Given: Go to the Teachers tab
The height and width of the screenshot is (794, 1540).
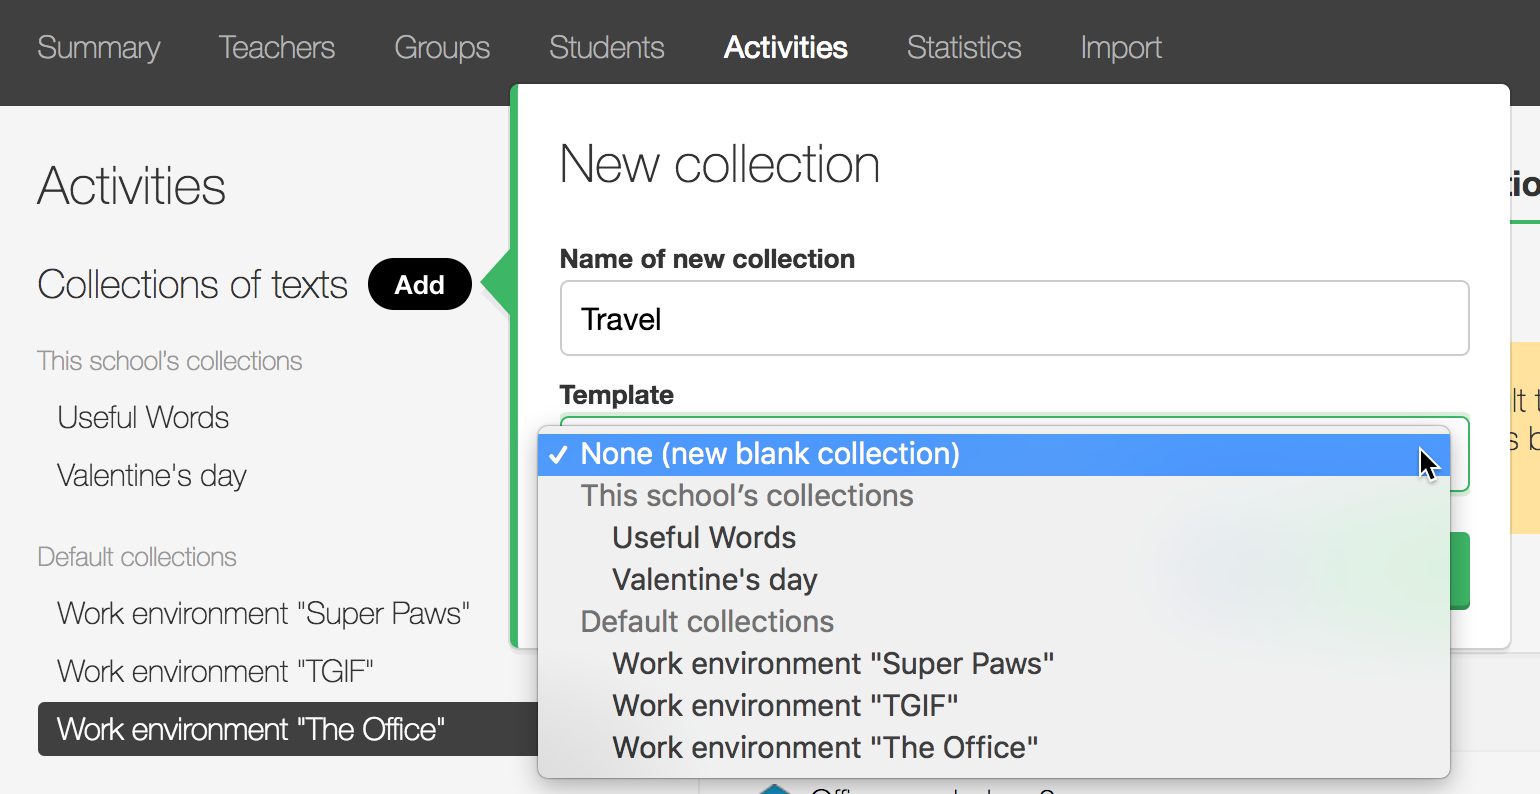Looking at the screenshot, I should [276, 48].
